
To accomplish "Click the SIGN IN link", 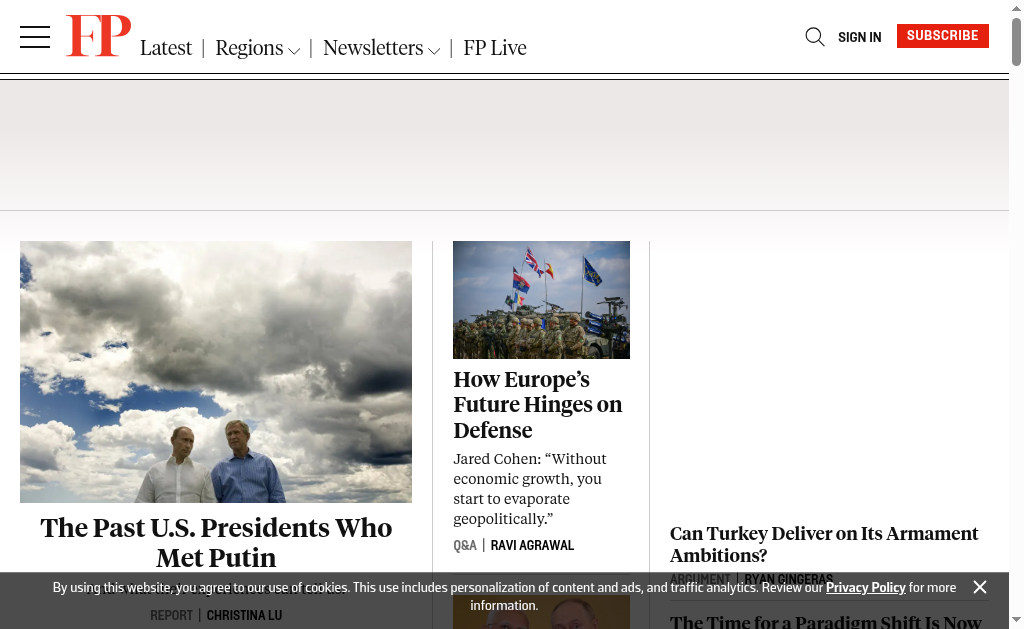I will [x=859, y=37].
